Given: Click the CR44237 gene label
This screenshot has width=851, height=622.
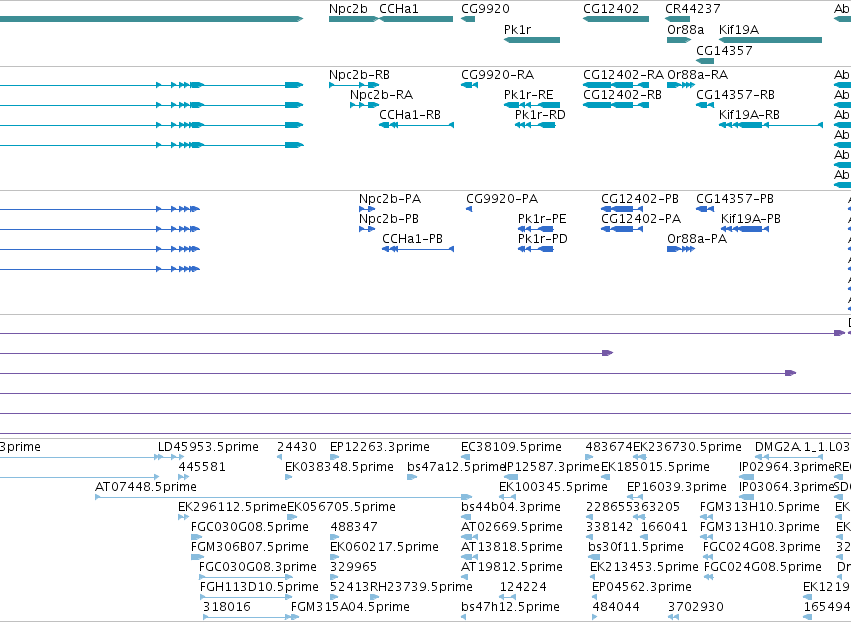Looking at the screenshot, I should tap(693, 9).
